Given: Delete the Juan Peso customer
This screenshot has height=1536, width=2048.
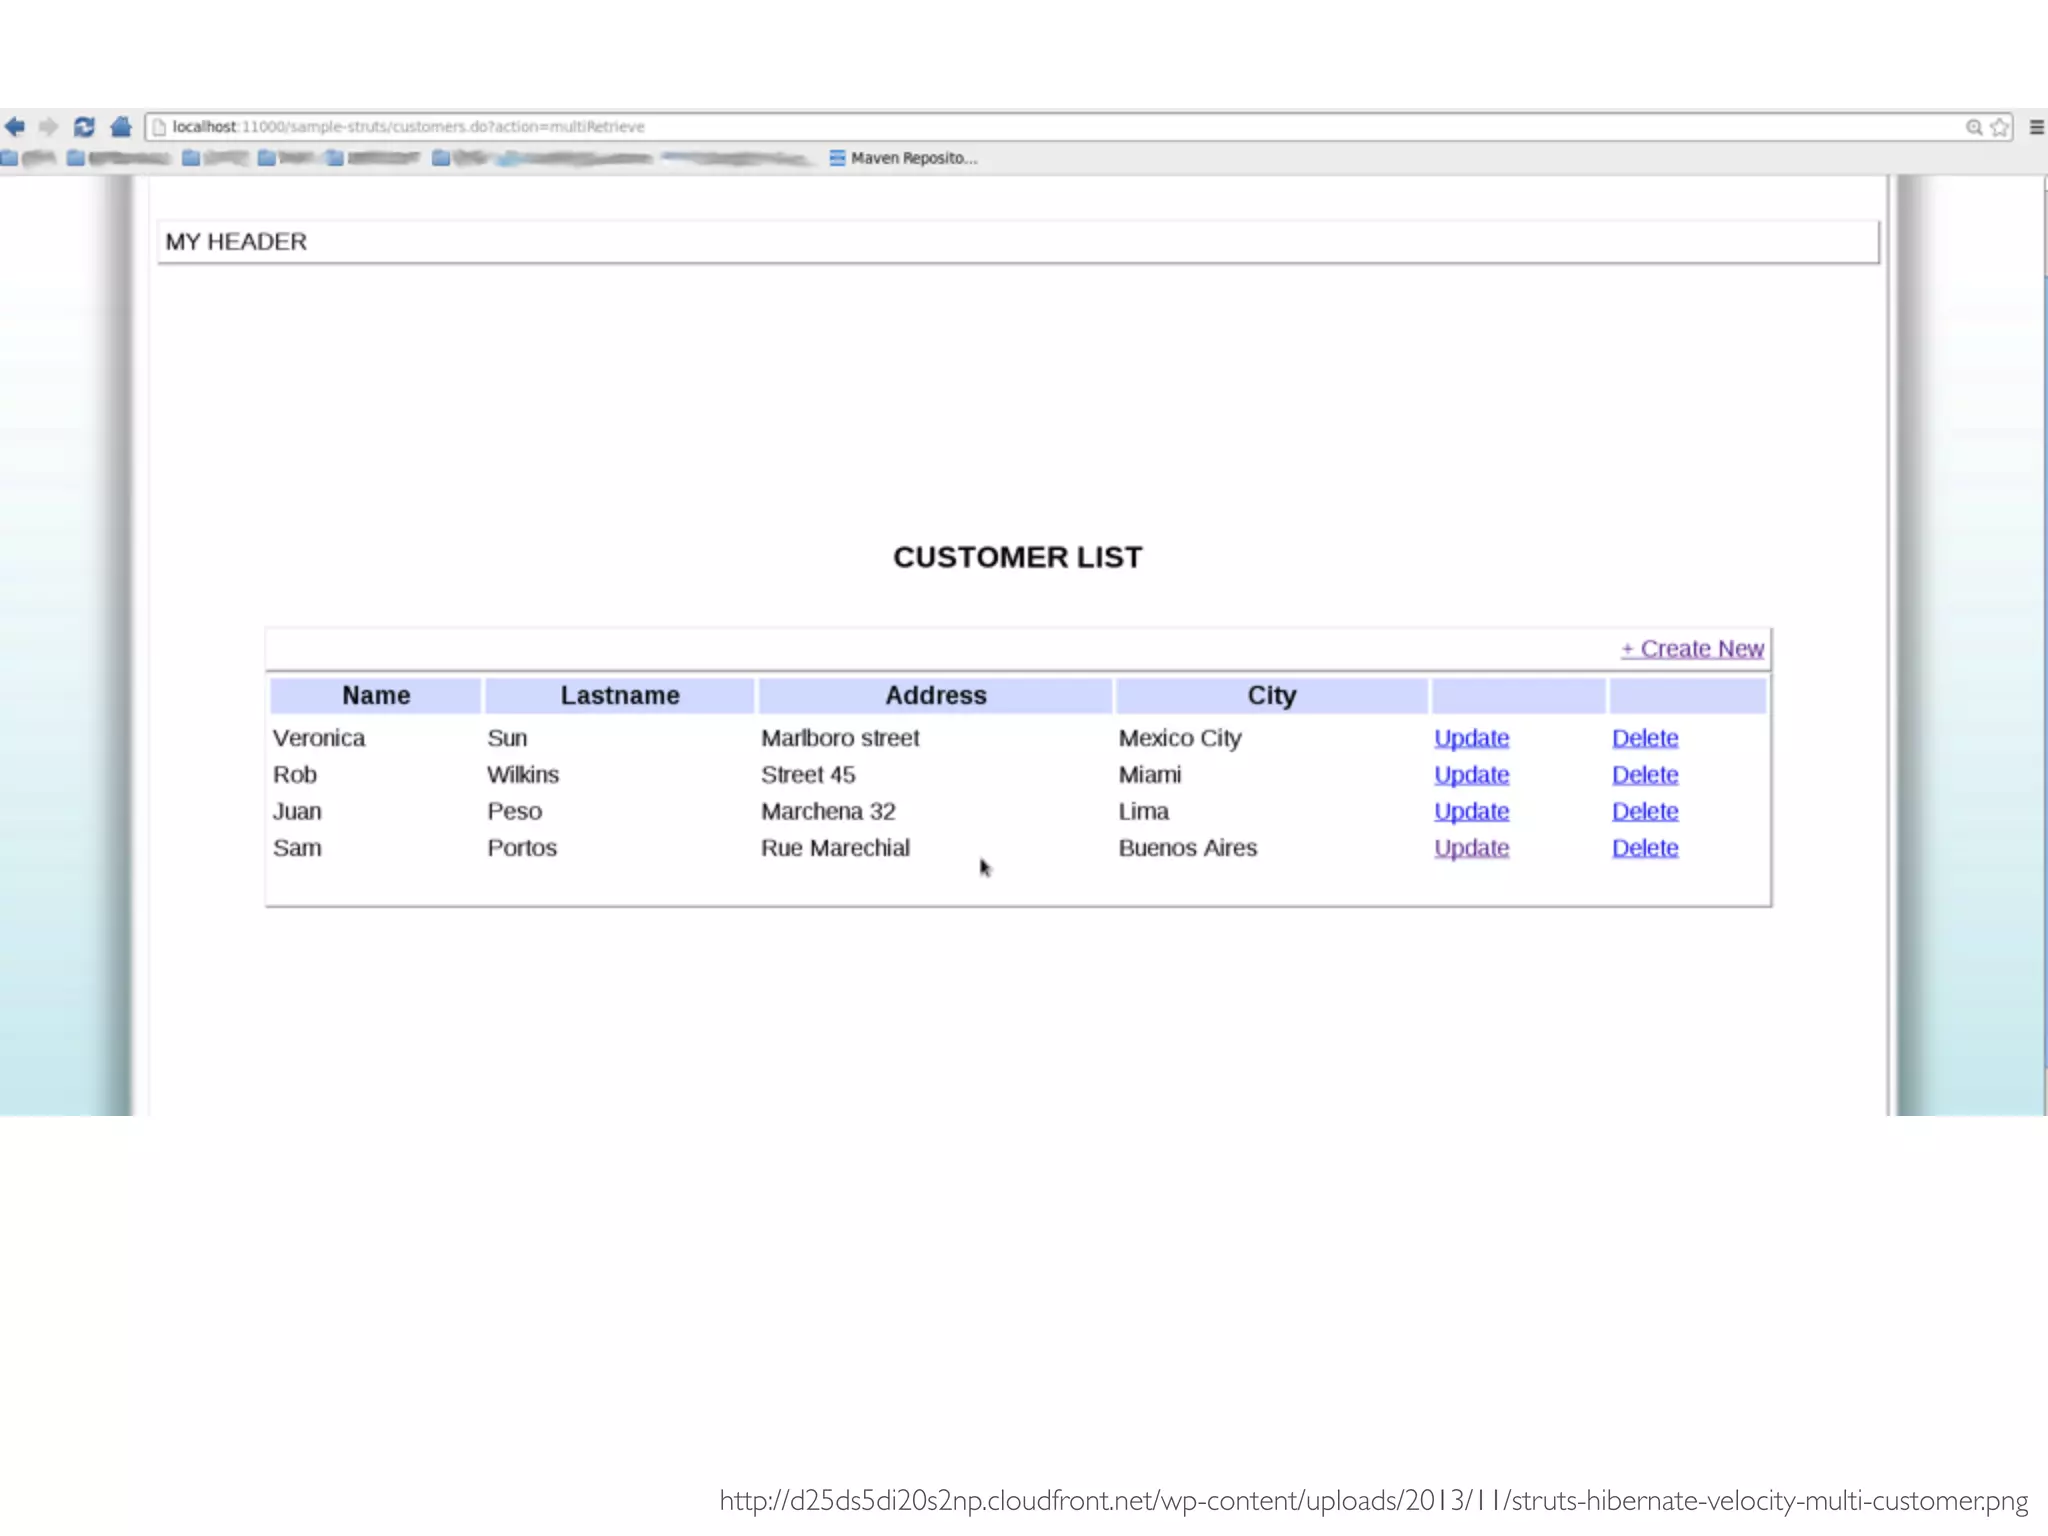Looking at the screenshot, I should click(x=1645, y=811).
